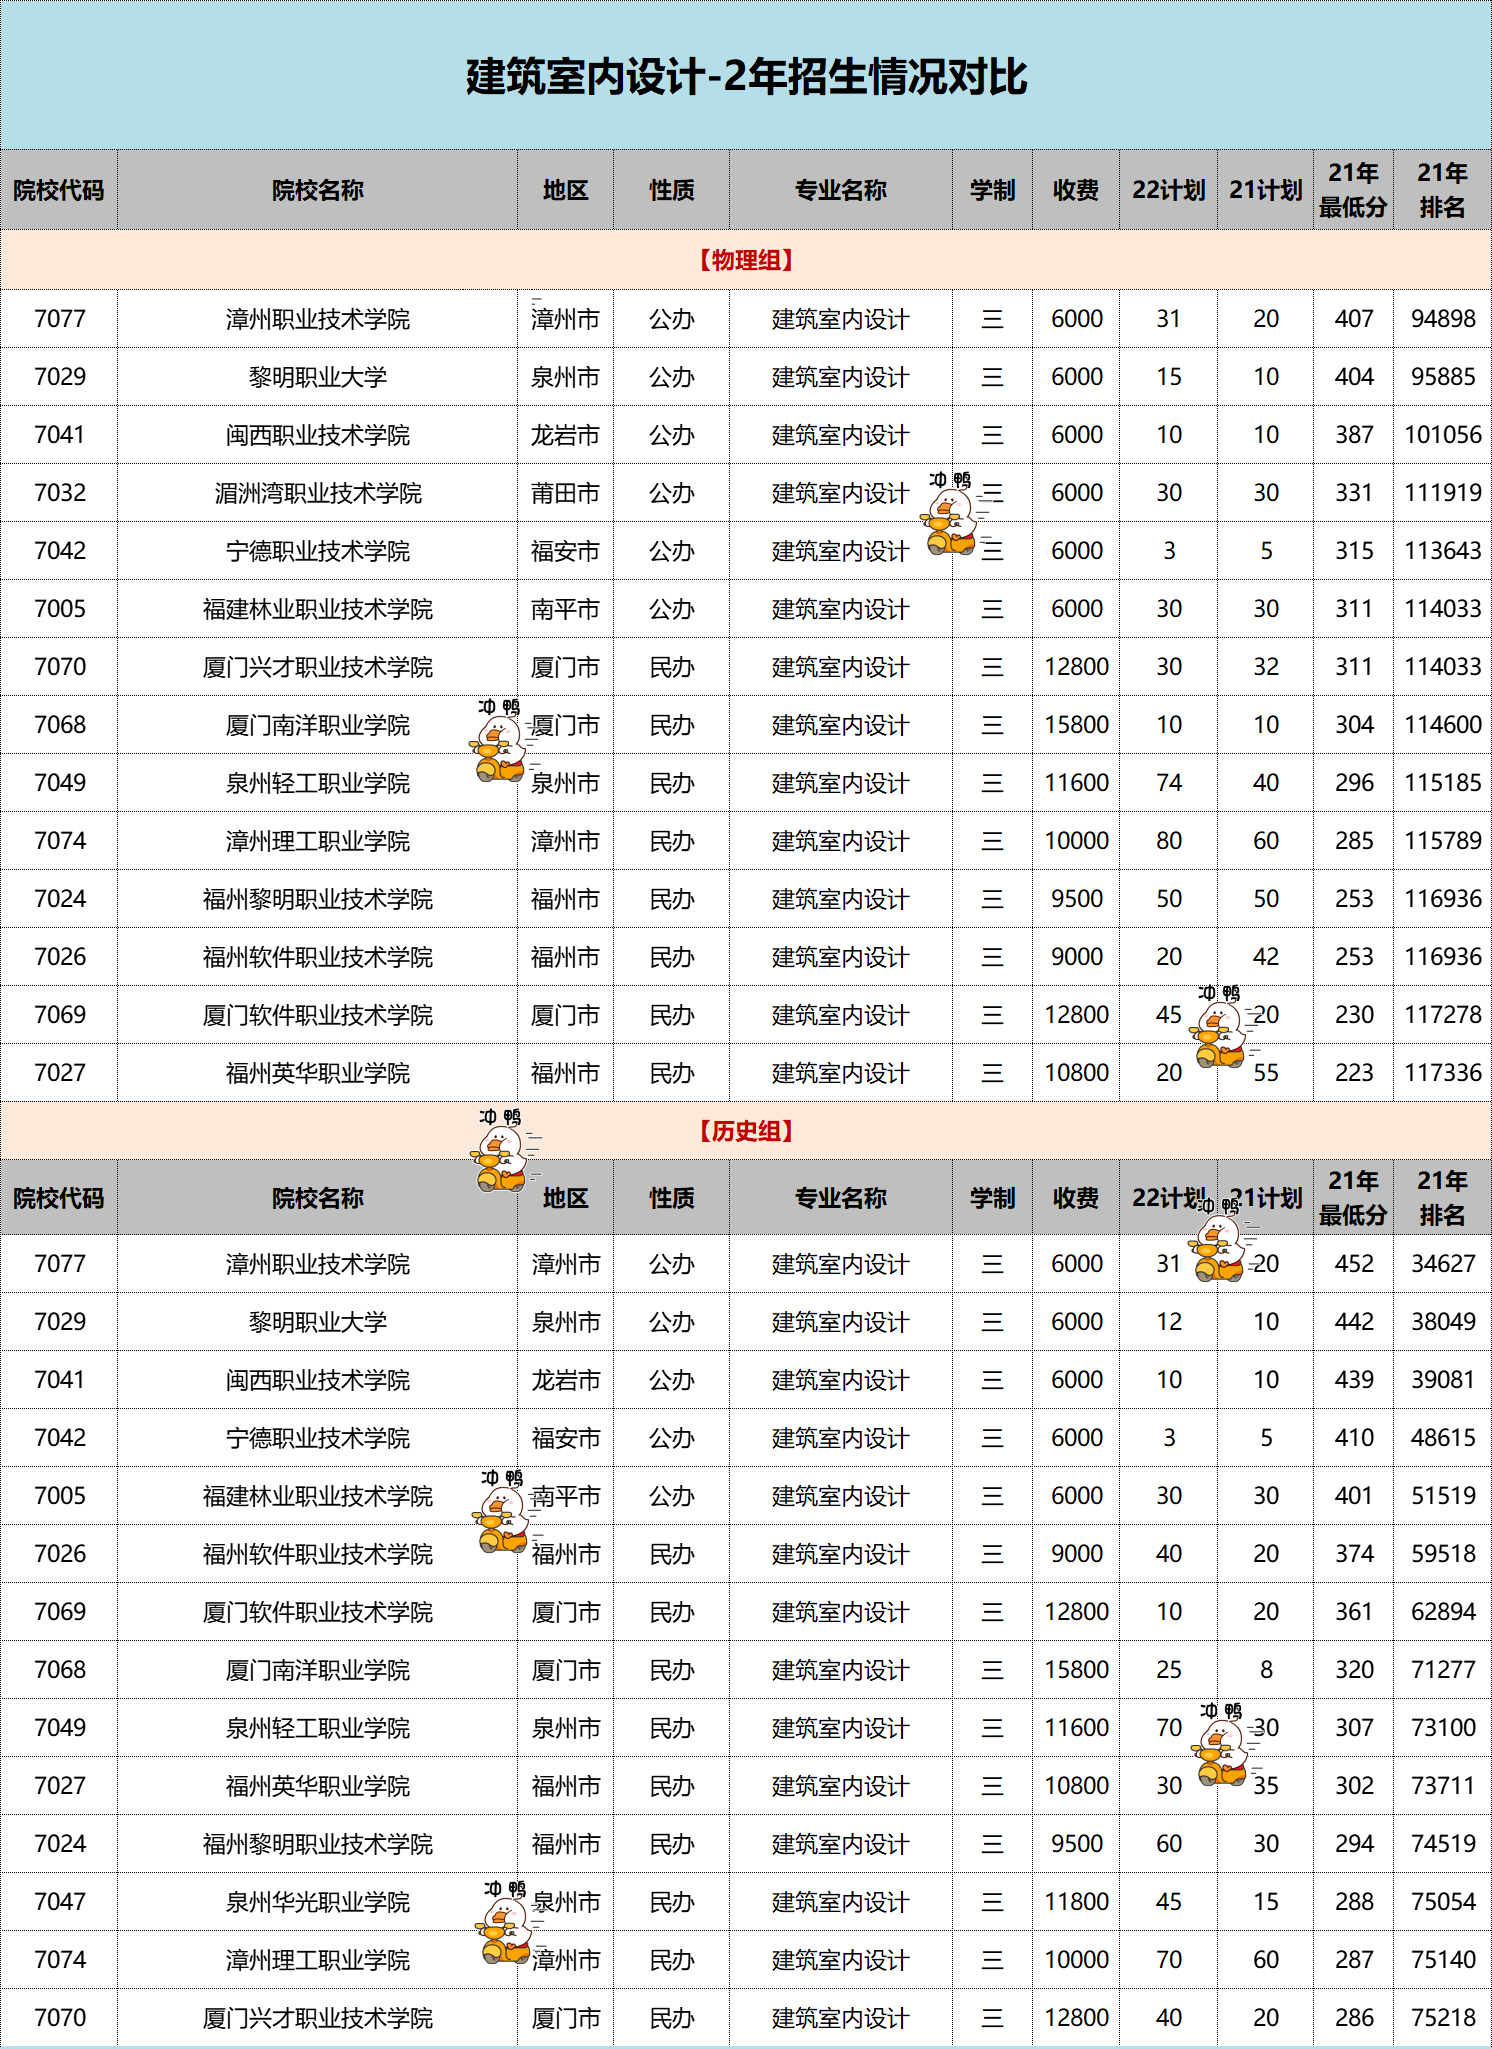Click minimum score 288

point(1354,1902)
